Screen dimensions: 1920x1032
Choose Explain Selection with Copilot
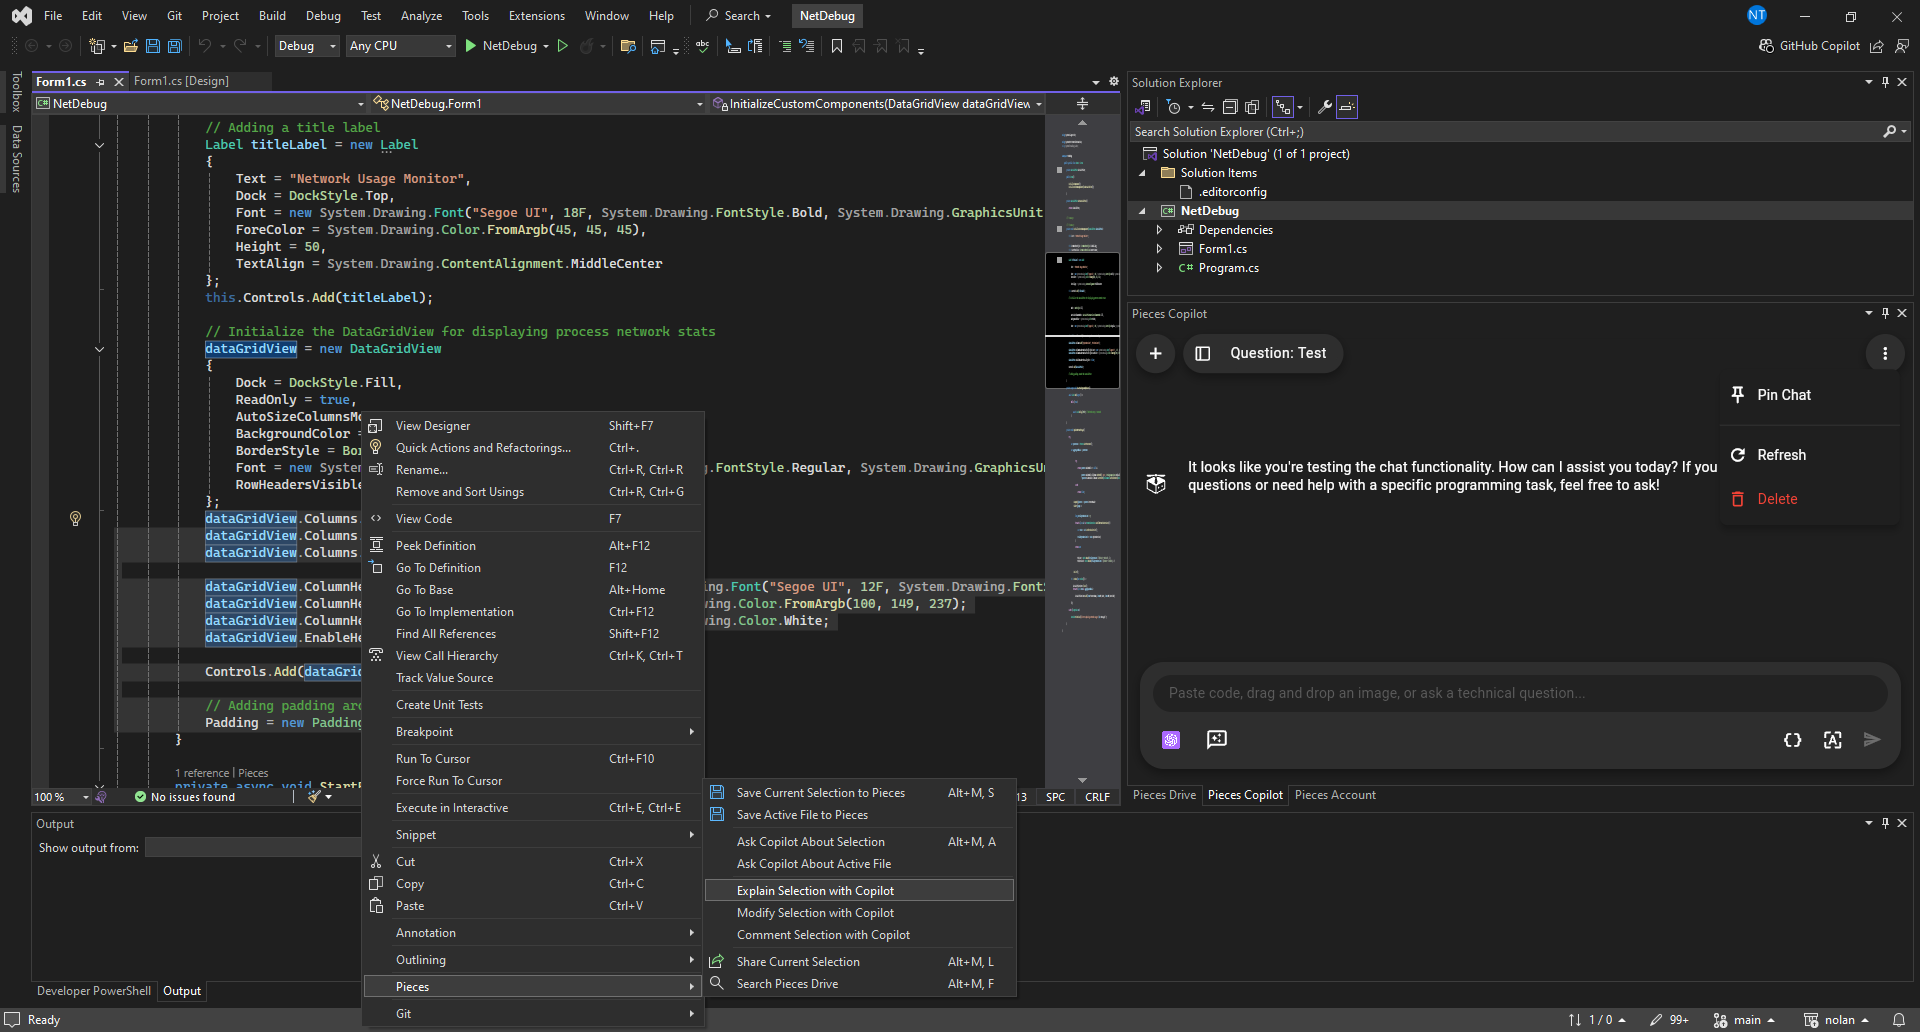859,891
